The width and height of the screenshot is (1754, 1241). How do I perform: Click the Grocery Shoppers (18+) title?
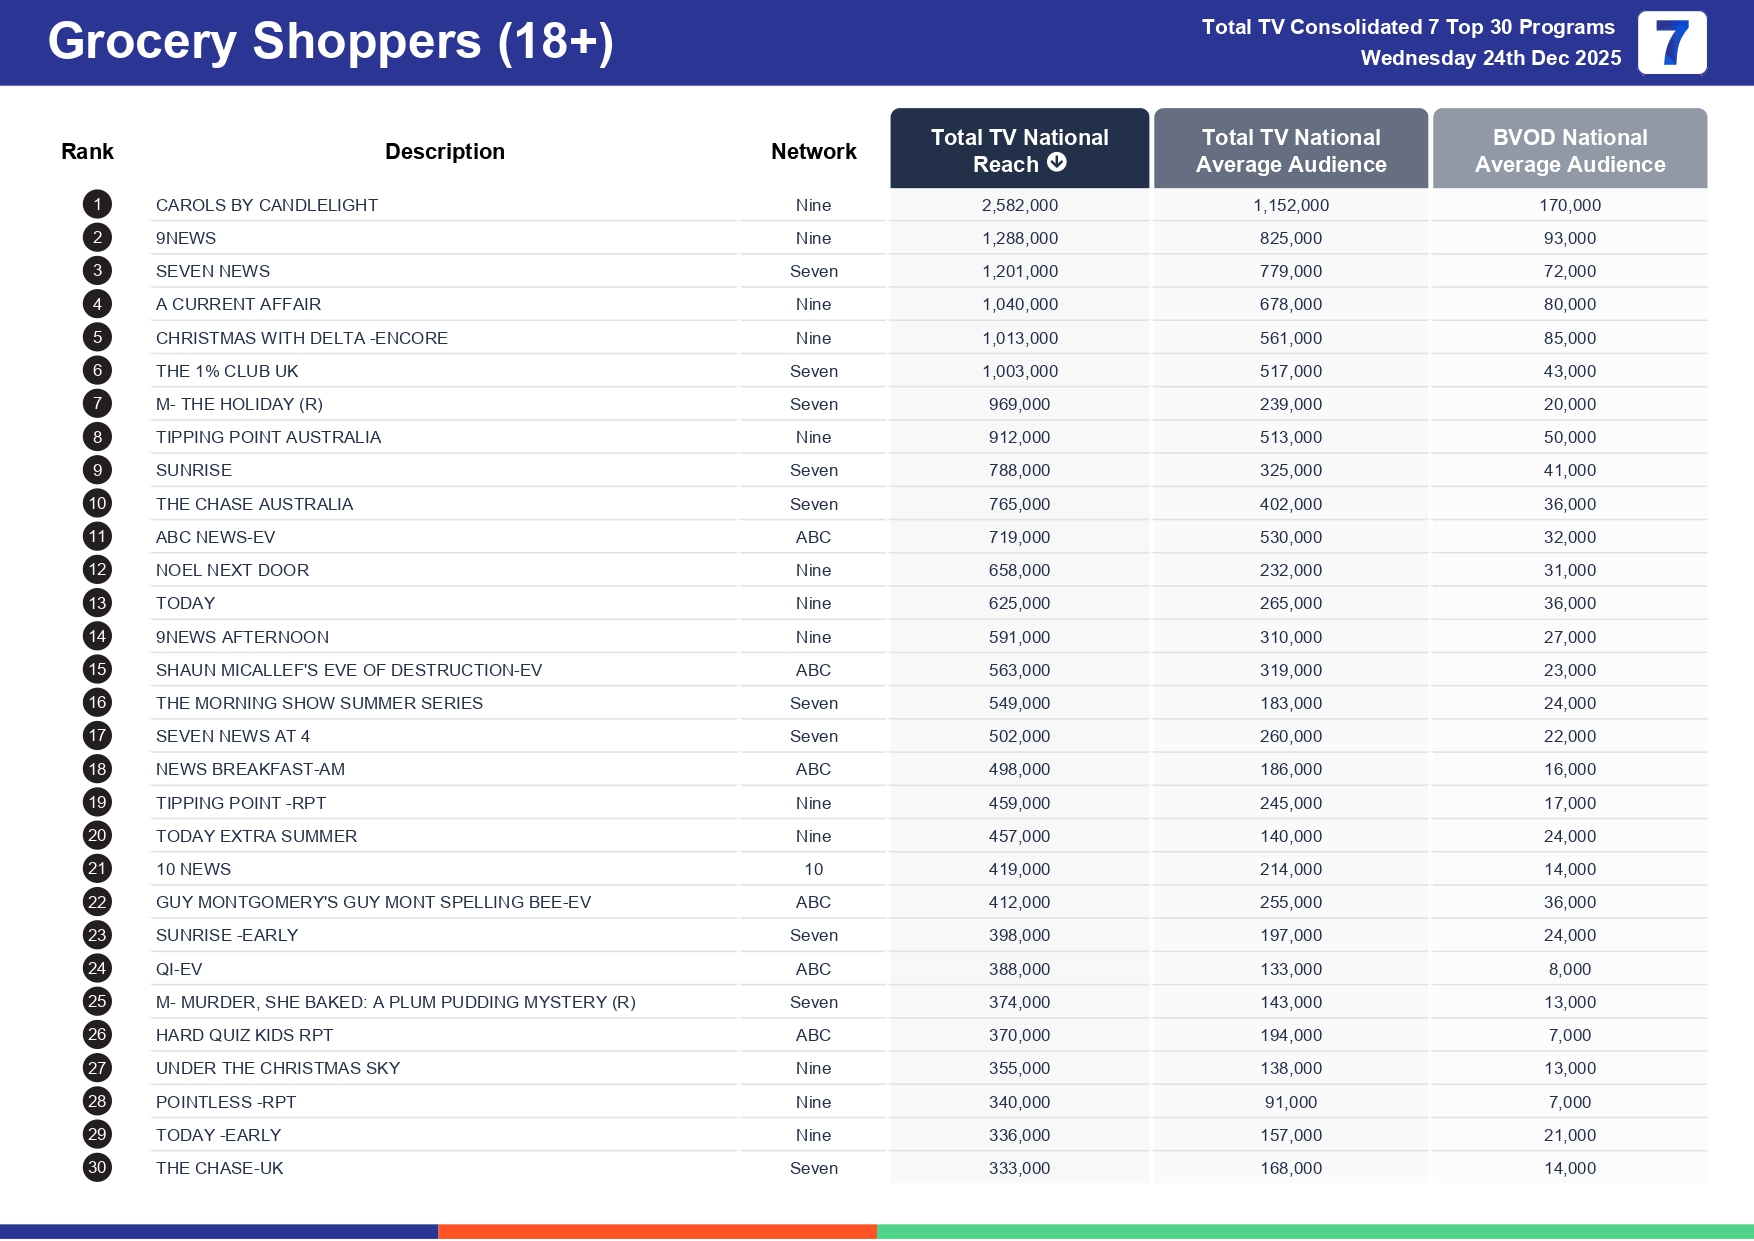pos(330,42)
